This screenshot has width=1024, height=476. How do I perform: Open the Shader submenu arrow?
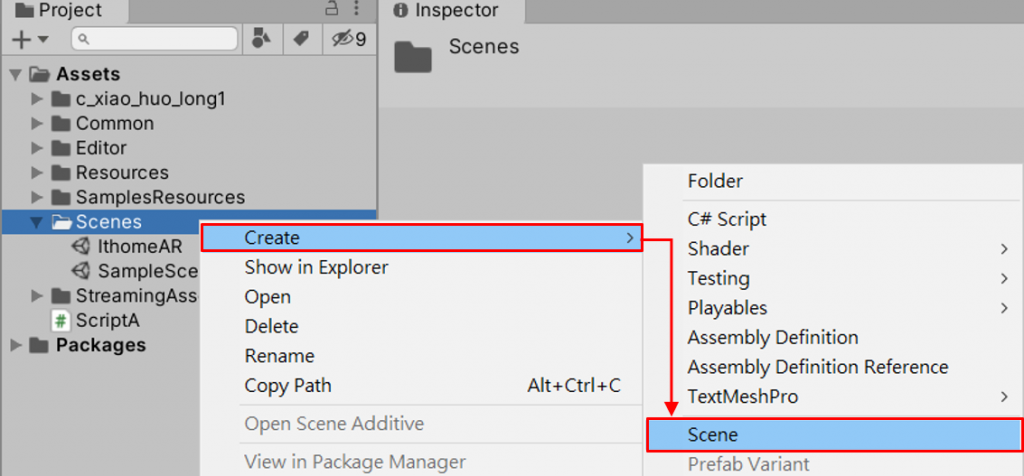pyautogui.click(x=1003, y=248)
